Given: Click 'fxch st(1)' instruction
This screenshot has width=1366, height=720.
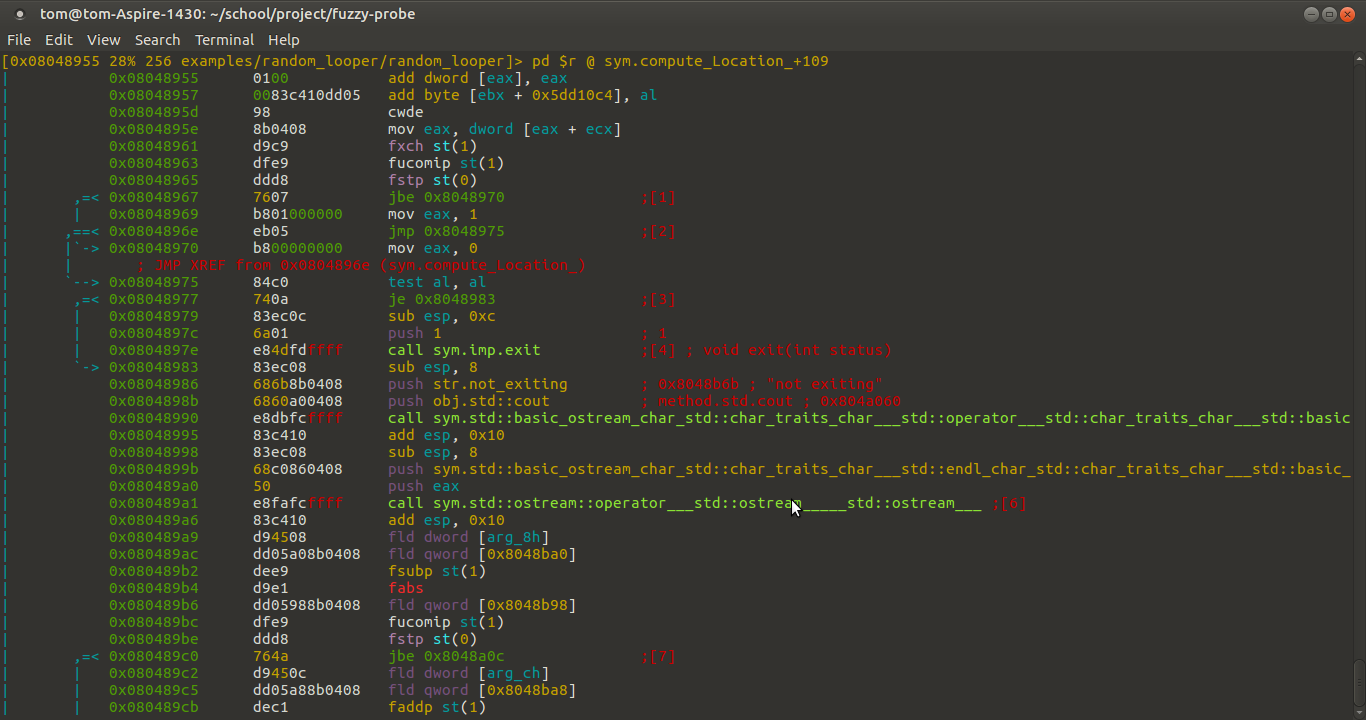Looking at the screenshot, I should [x=433, y=146].
